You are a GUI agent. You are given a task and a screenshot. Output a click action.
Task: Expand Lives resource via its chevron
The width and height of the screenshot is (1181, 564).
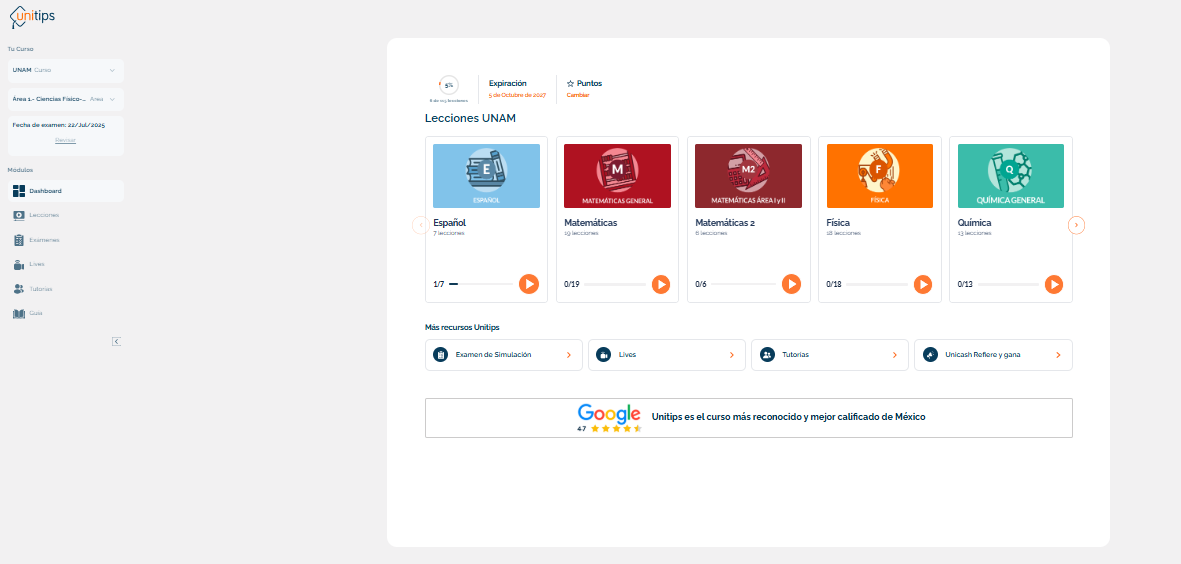(731, 355)
